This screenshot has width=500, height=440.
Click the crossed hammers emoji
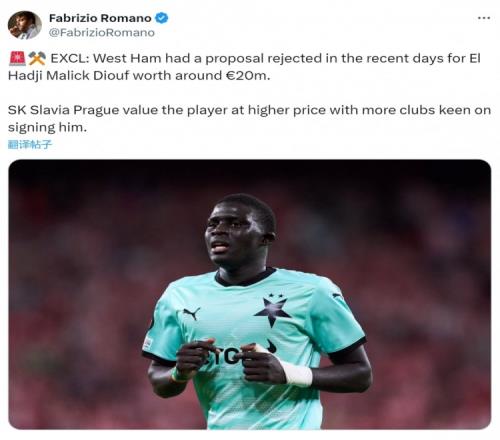37,59
